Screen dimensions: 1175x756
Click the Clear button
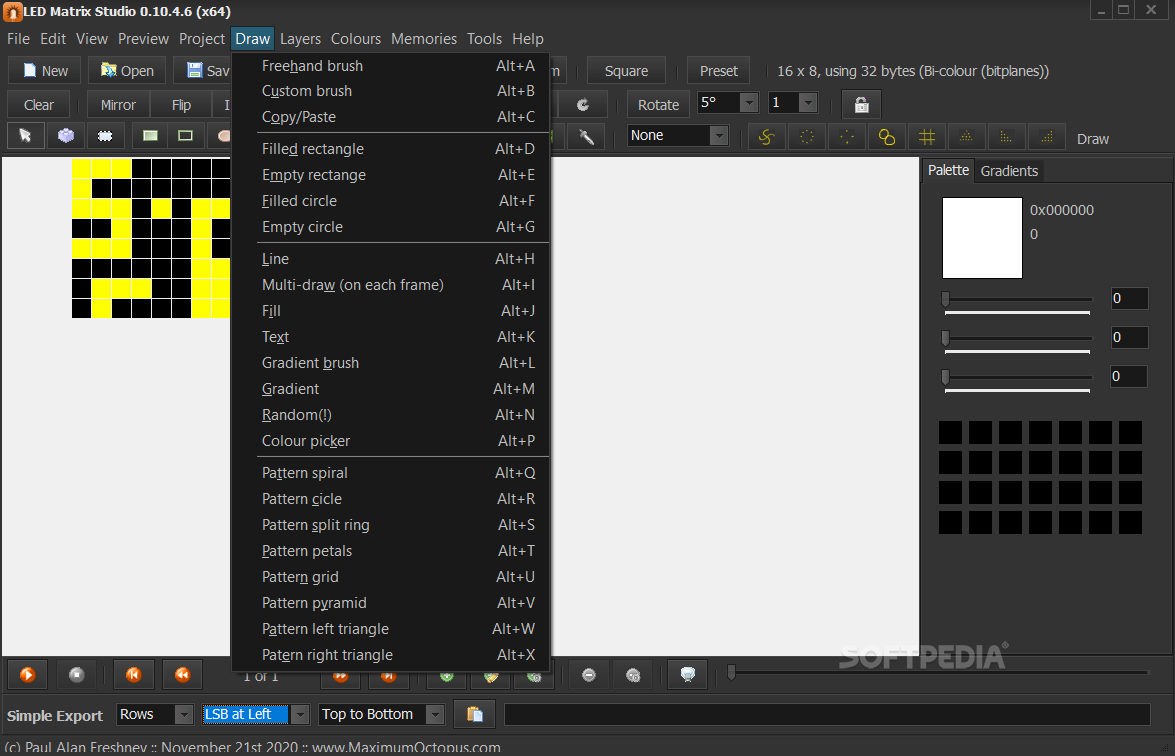[x=38, y=105]
